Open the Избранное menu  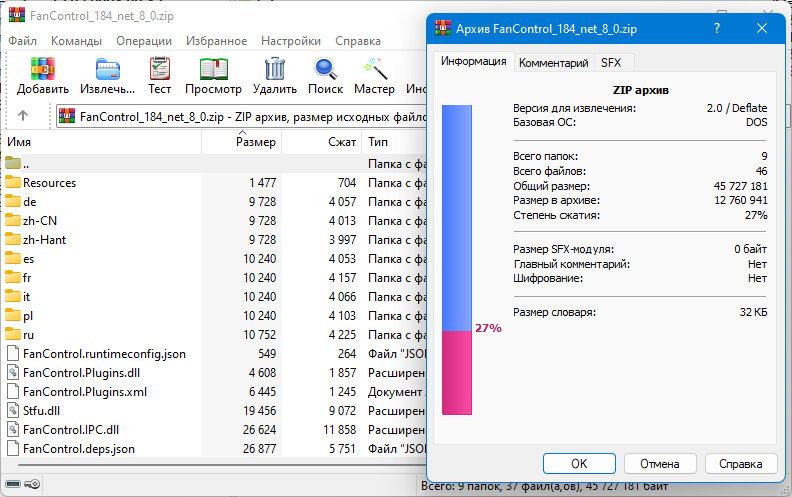click(x=216, y=41)
